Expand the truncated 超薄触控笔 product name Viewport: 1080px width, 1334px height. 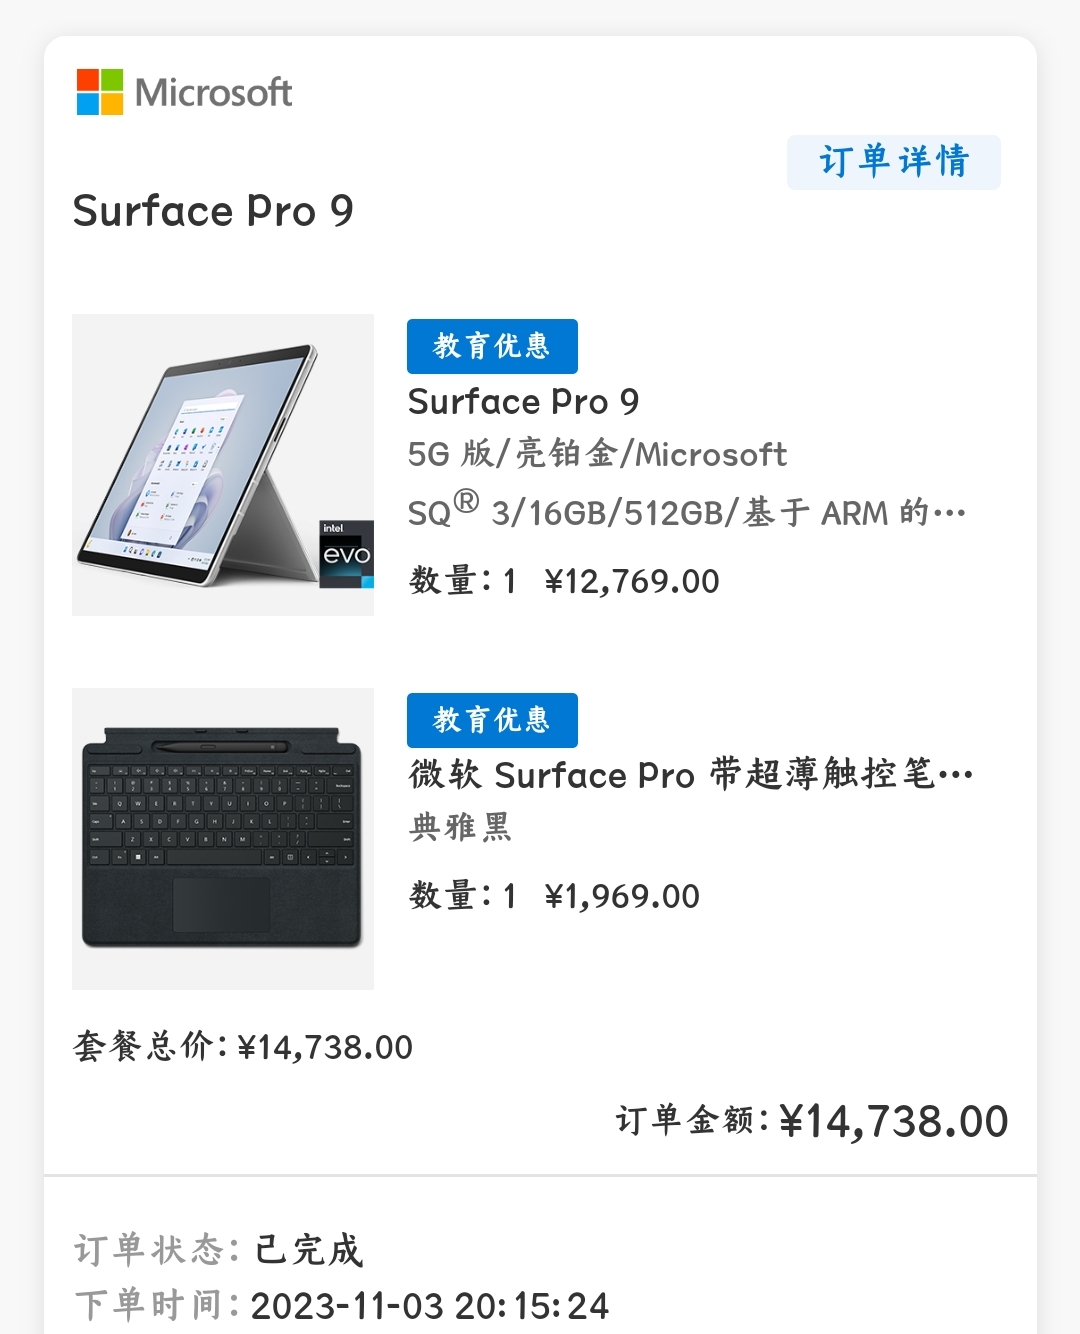(x=955, y=774)
